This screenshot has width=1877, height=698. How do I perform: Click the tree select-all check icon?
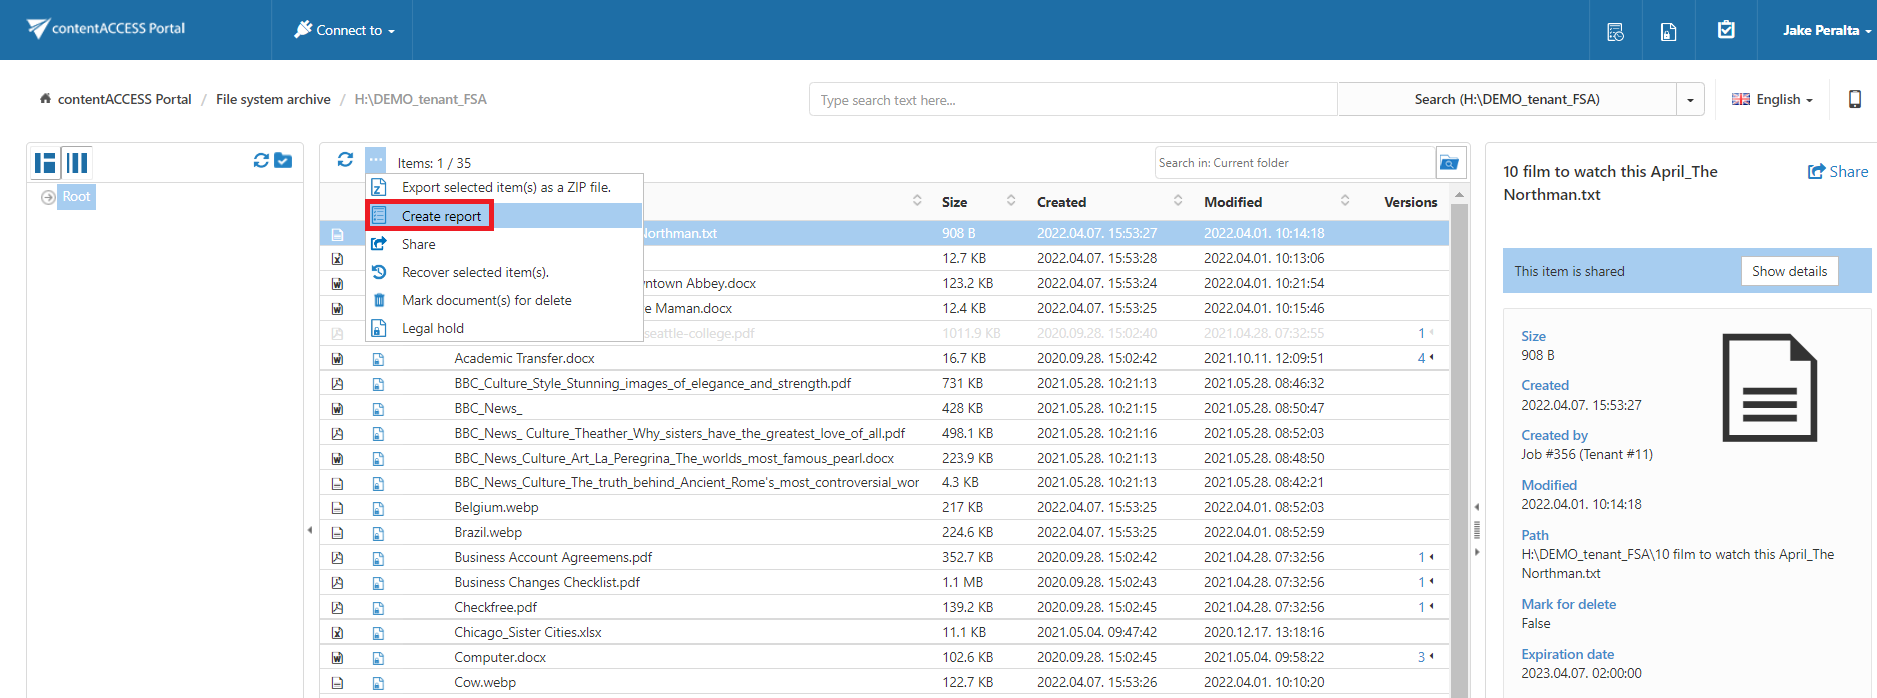point(283,161)
